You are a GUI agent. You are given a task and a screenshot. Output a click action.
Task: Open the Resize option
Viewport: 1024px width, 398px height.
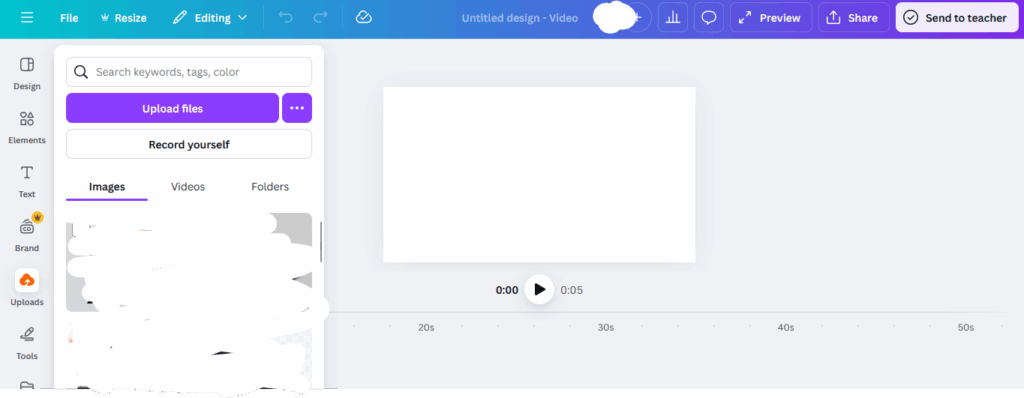coord(123,18)
